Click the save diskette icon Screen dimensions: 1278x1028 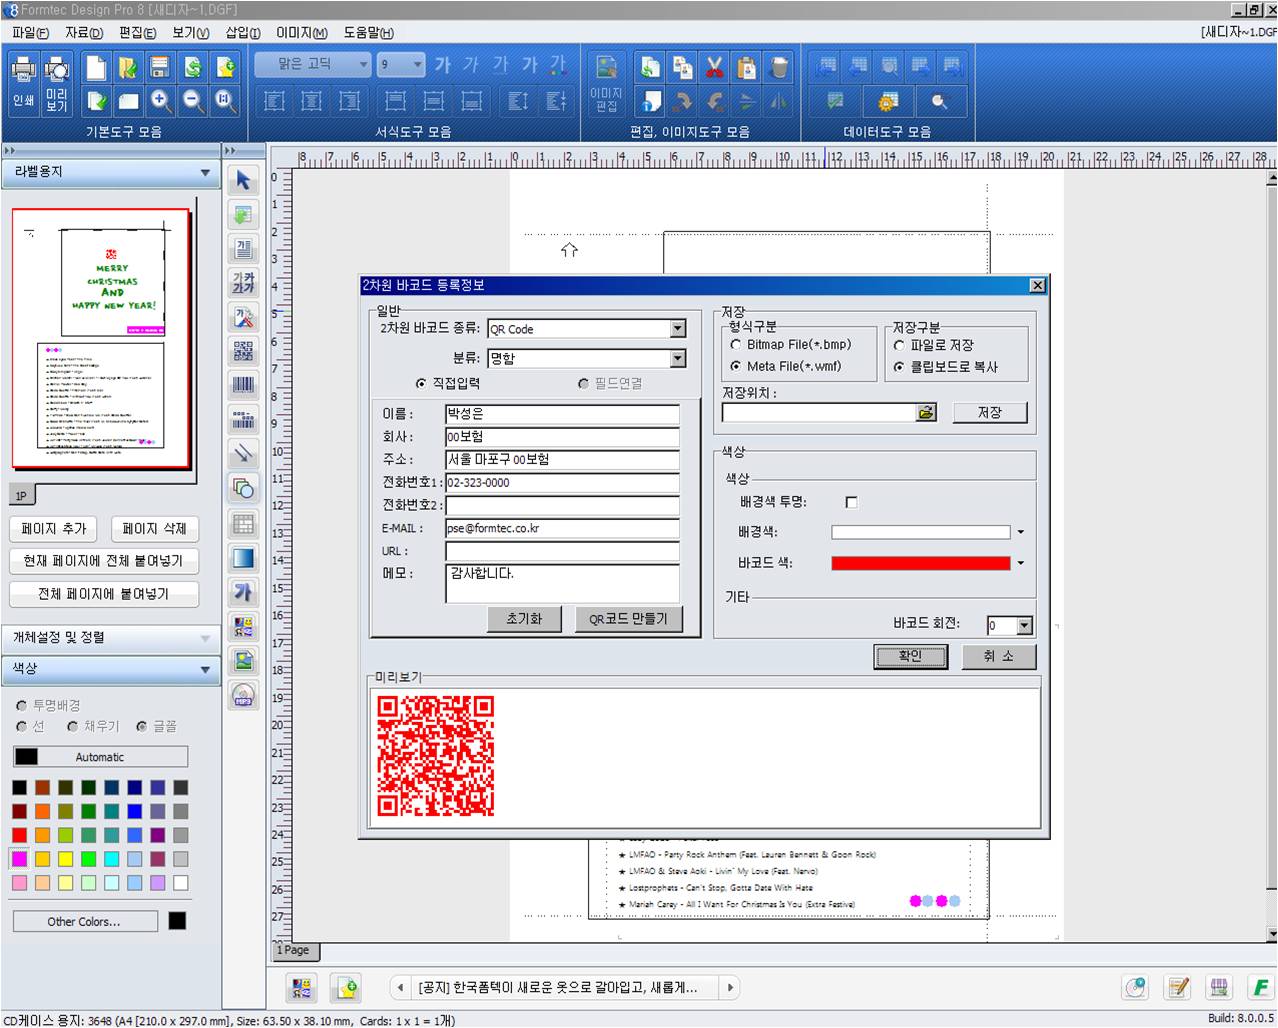[160, 68]
